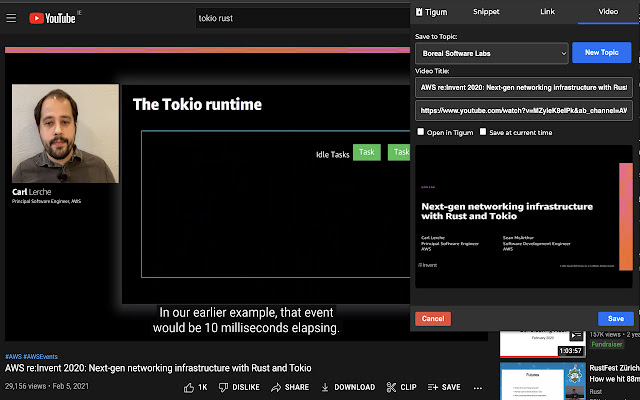Open the RustFest Zürich recommended video thumbnail
The height and width of the screenshot is (400, 640).
[542, 381]
